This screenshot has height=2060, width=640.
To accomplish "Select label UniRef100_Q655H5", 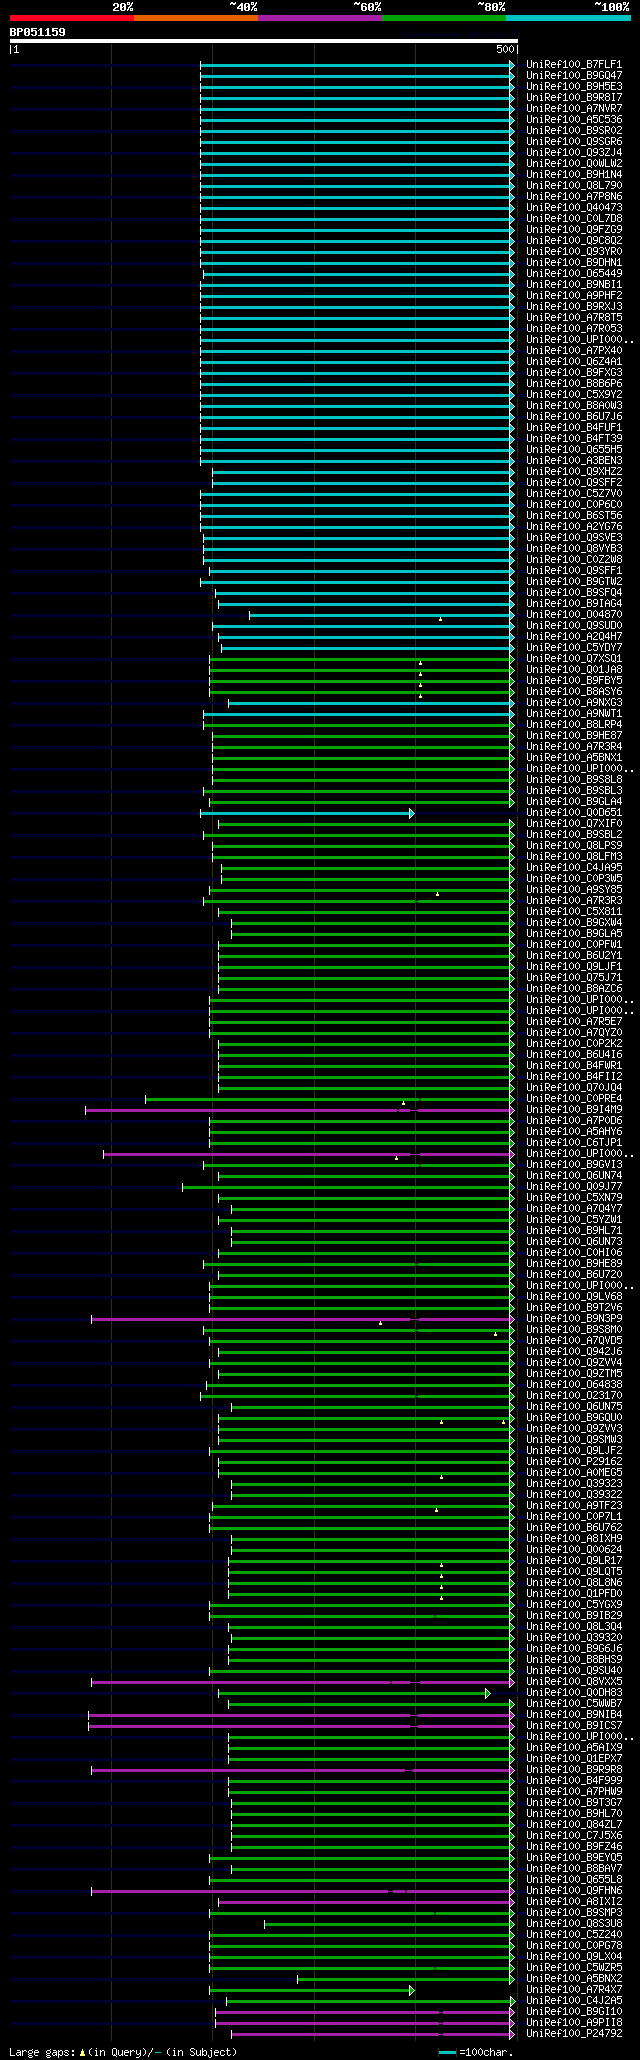I will click(574, 450).
